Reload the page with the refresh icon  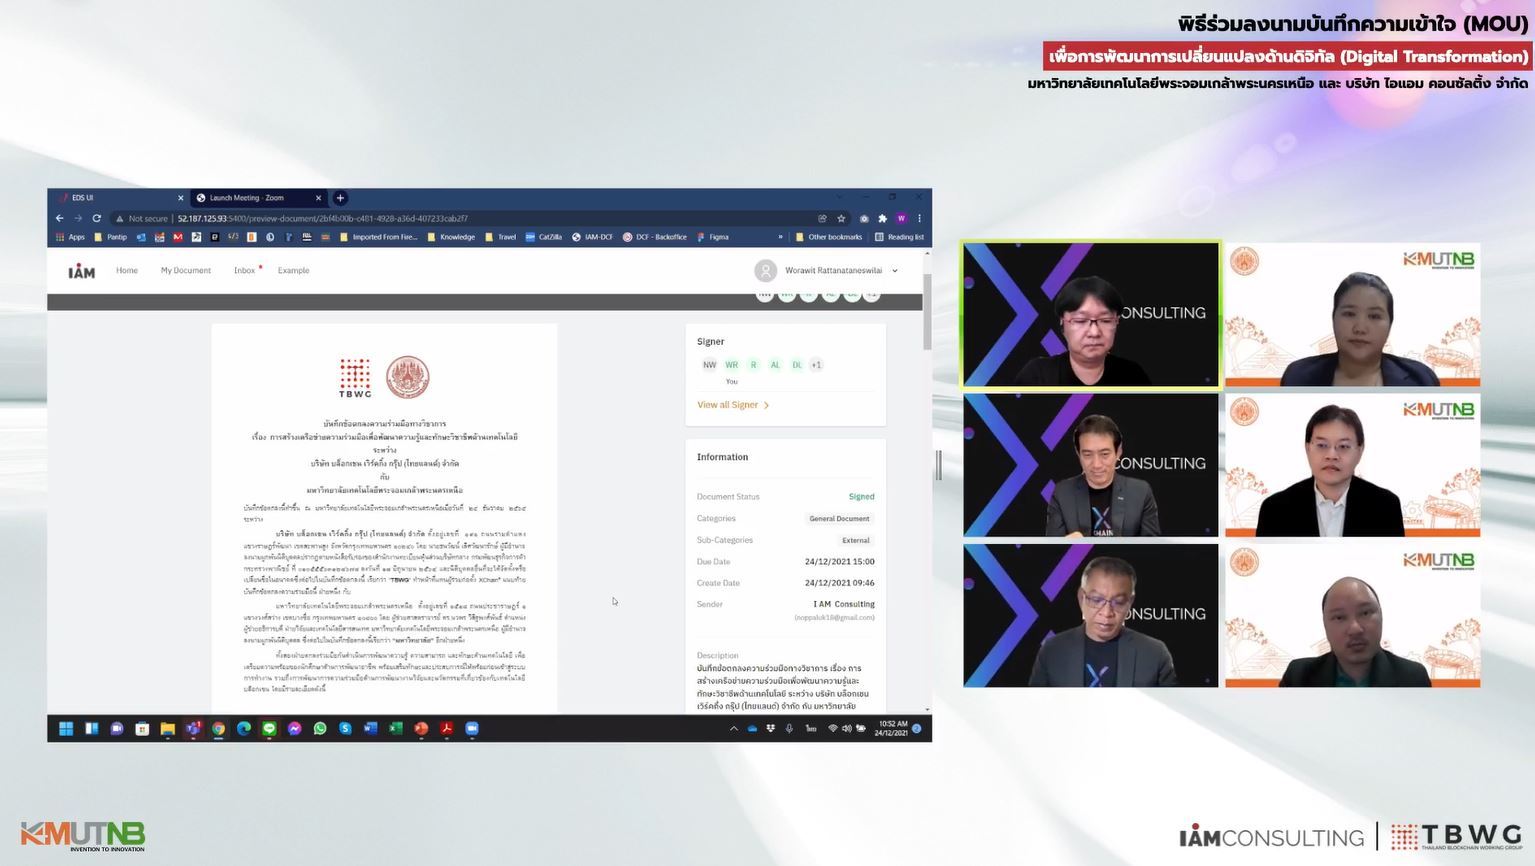pyautogui.click(x=97, y=218)
